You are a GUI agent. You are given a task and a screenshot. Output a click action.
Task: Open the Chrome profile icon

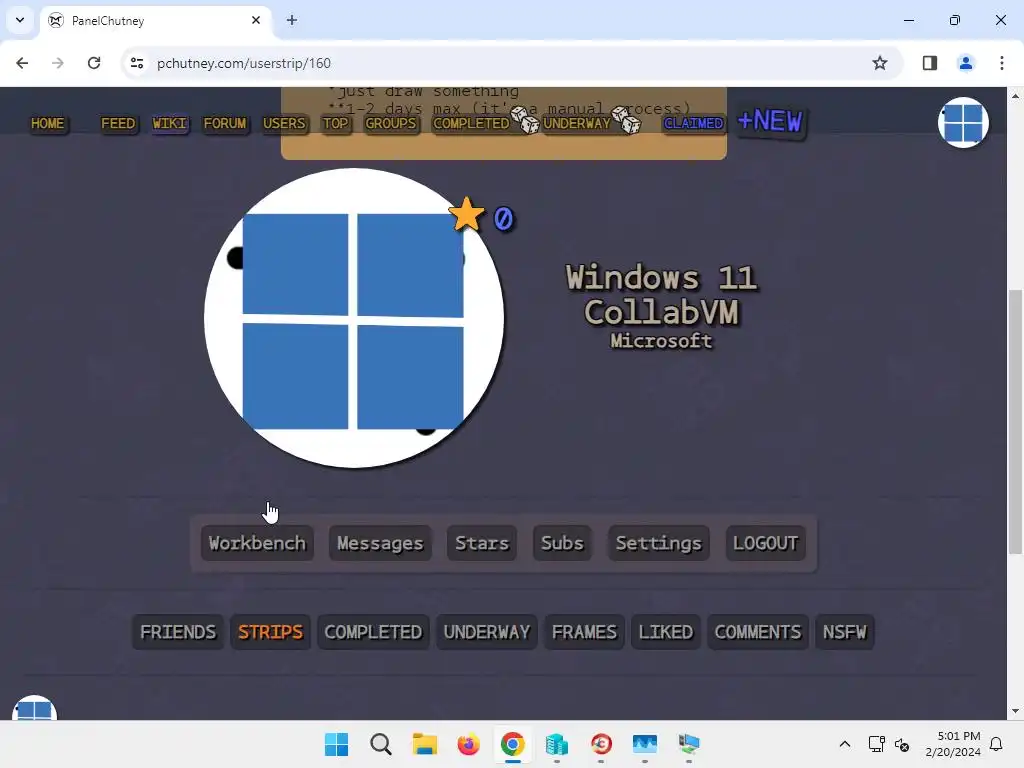coord(965,63)
